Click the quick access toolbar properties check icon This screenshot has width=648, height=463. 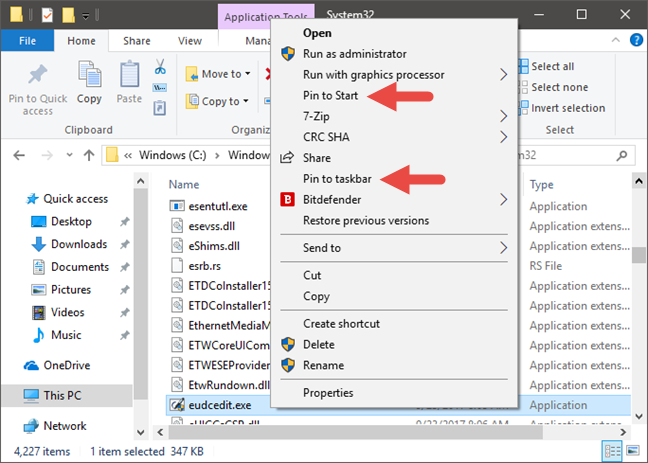47,16
